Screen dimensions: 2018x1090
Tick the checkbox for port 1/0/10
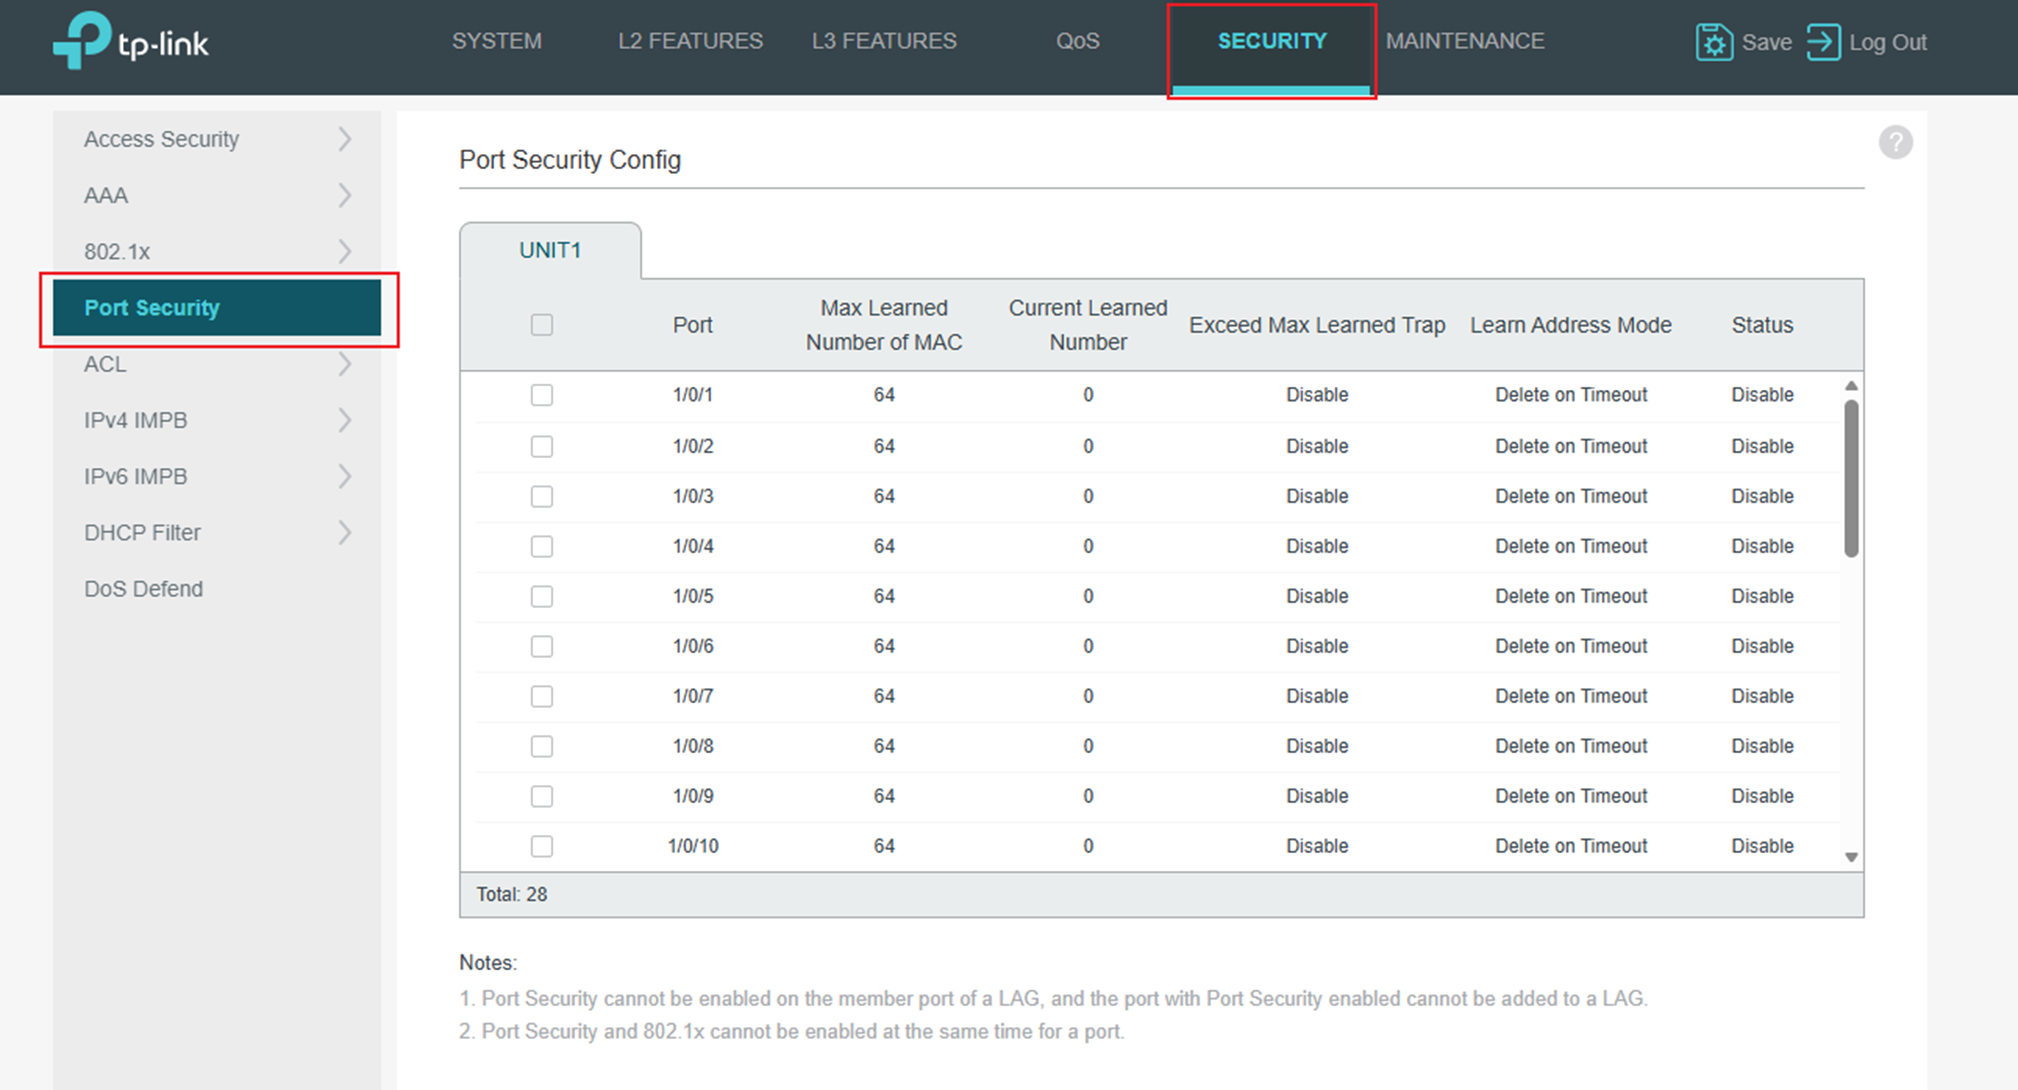click(541, 845)
